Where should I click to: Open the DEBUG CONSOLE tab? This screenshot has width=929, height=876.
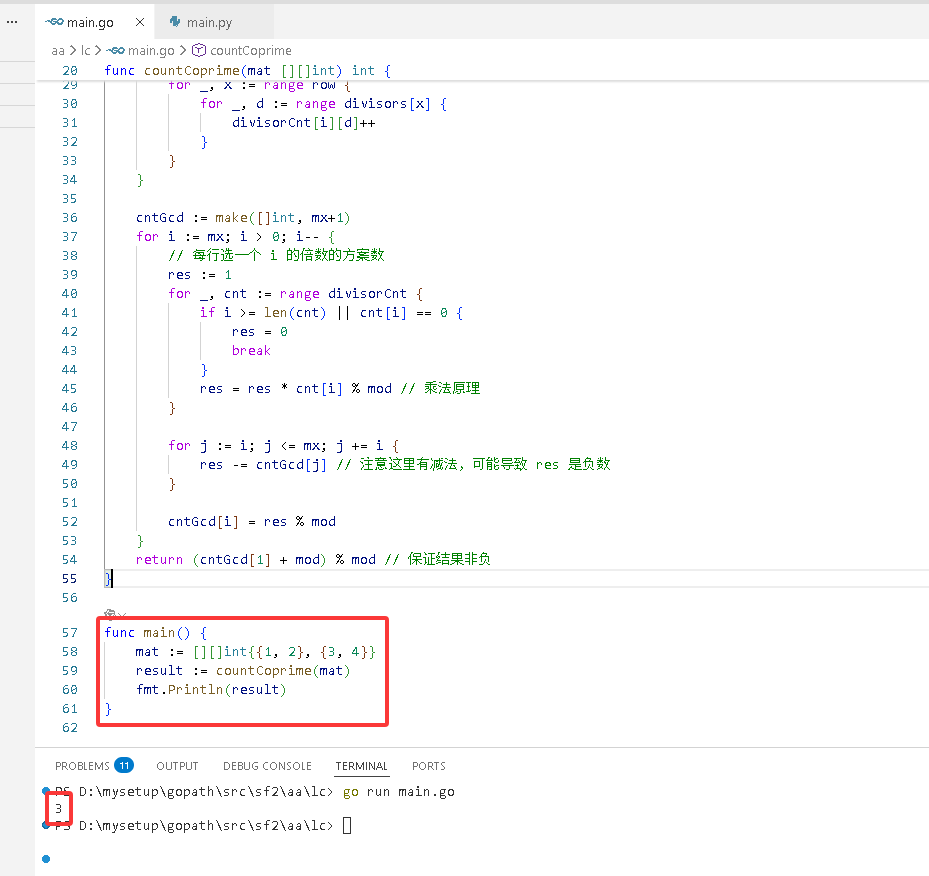tap(267, 766)
